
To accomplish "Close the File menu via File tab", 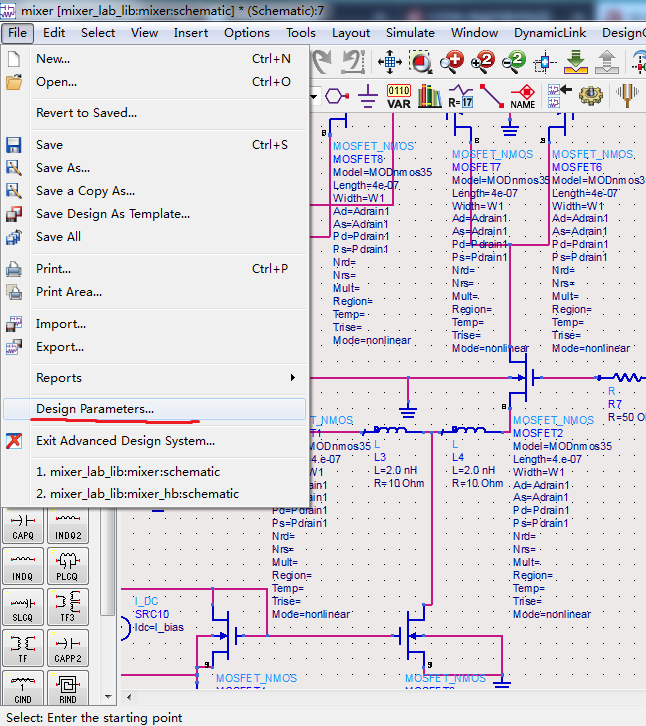I will coord(17,33).
